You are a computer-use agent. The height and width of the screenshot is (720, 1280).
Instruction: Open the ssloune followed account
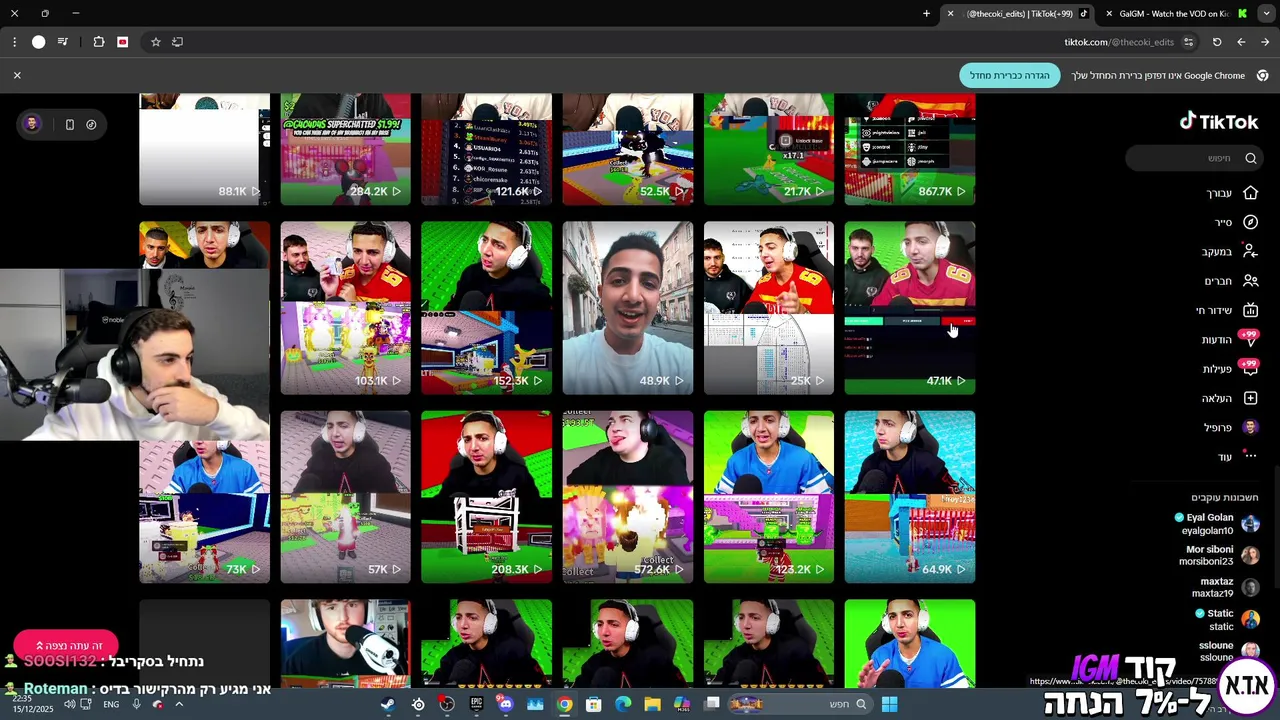pyautogui.click(x=1228, y=651)
